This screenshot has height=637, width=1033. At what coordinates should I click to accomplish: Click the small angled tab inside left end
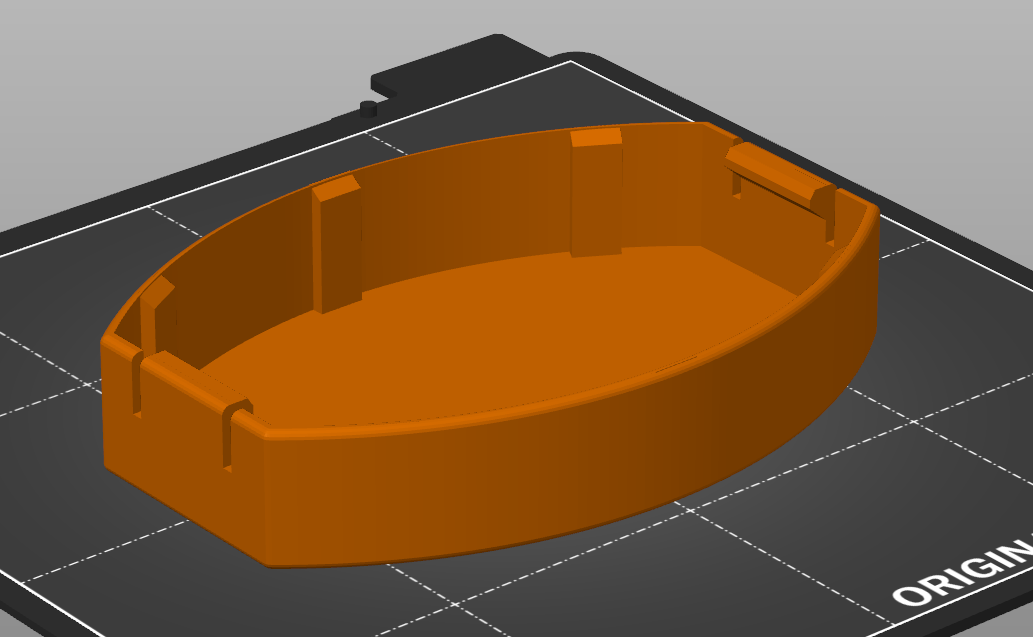point(157,312)
